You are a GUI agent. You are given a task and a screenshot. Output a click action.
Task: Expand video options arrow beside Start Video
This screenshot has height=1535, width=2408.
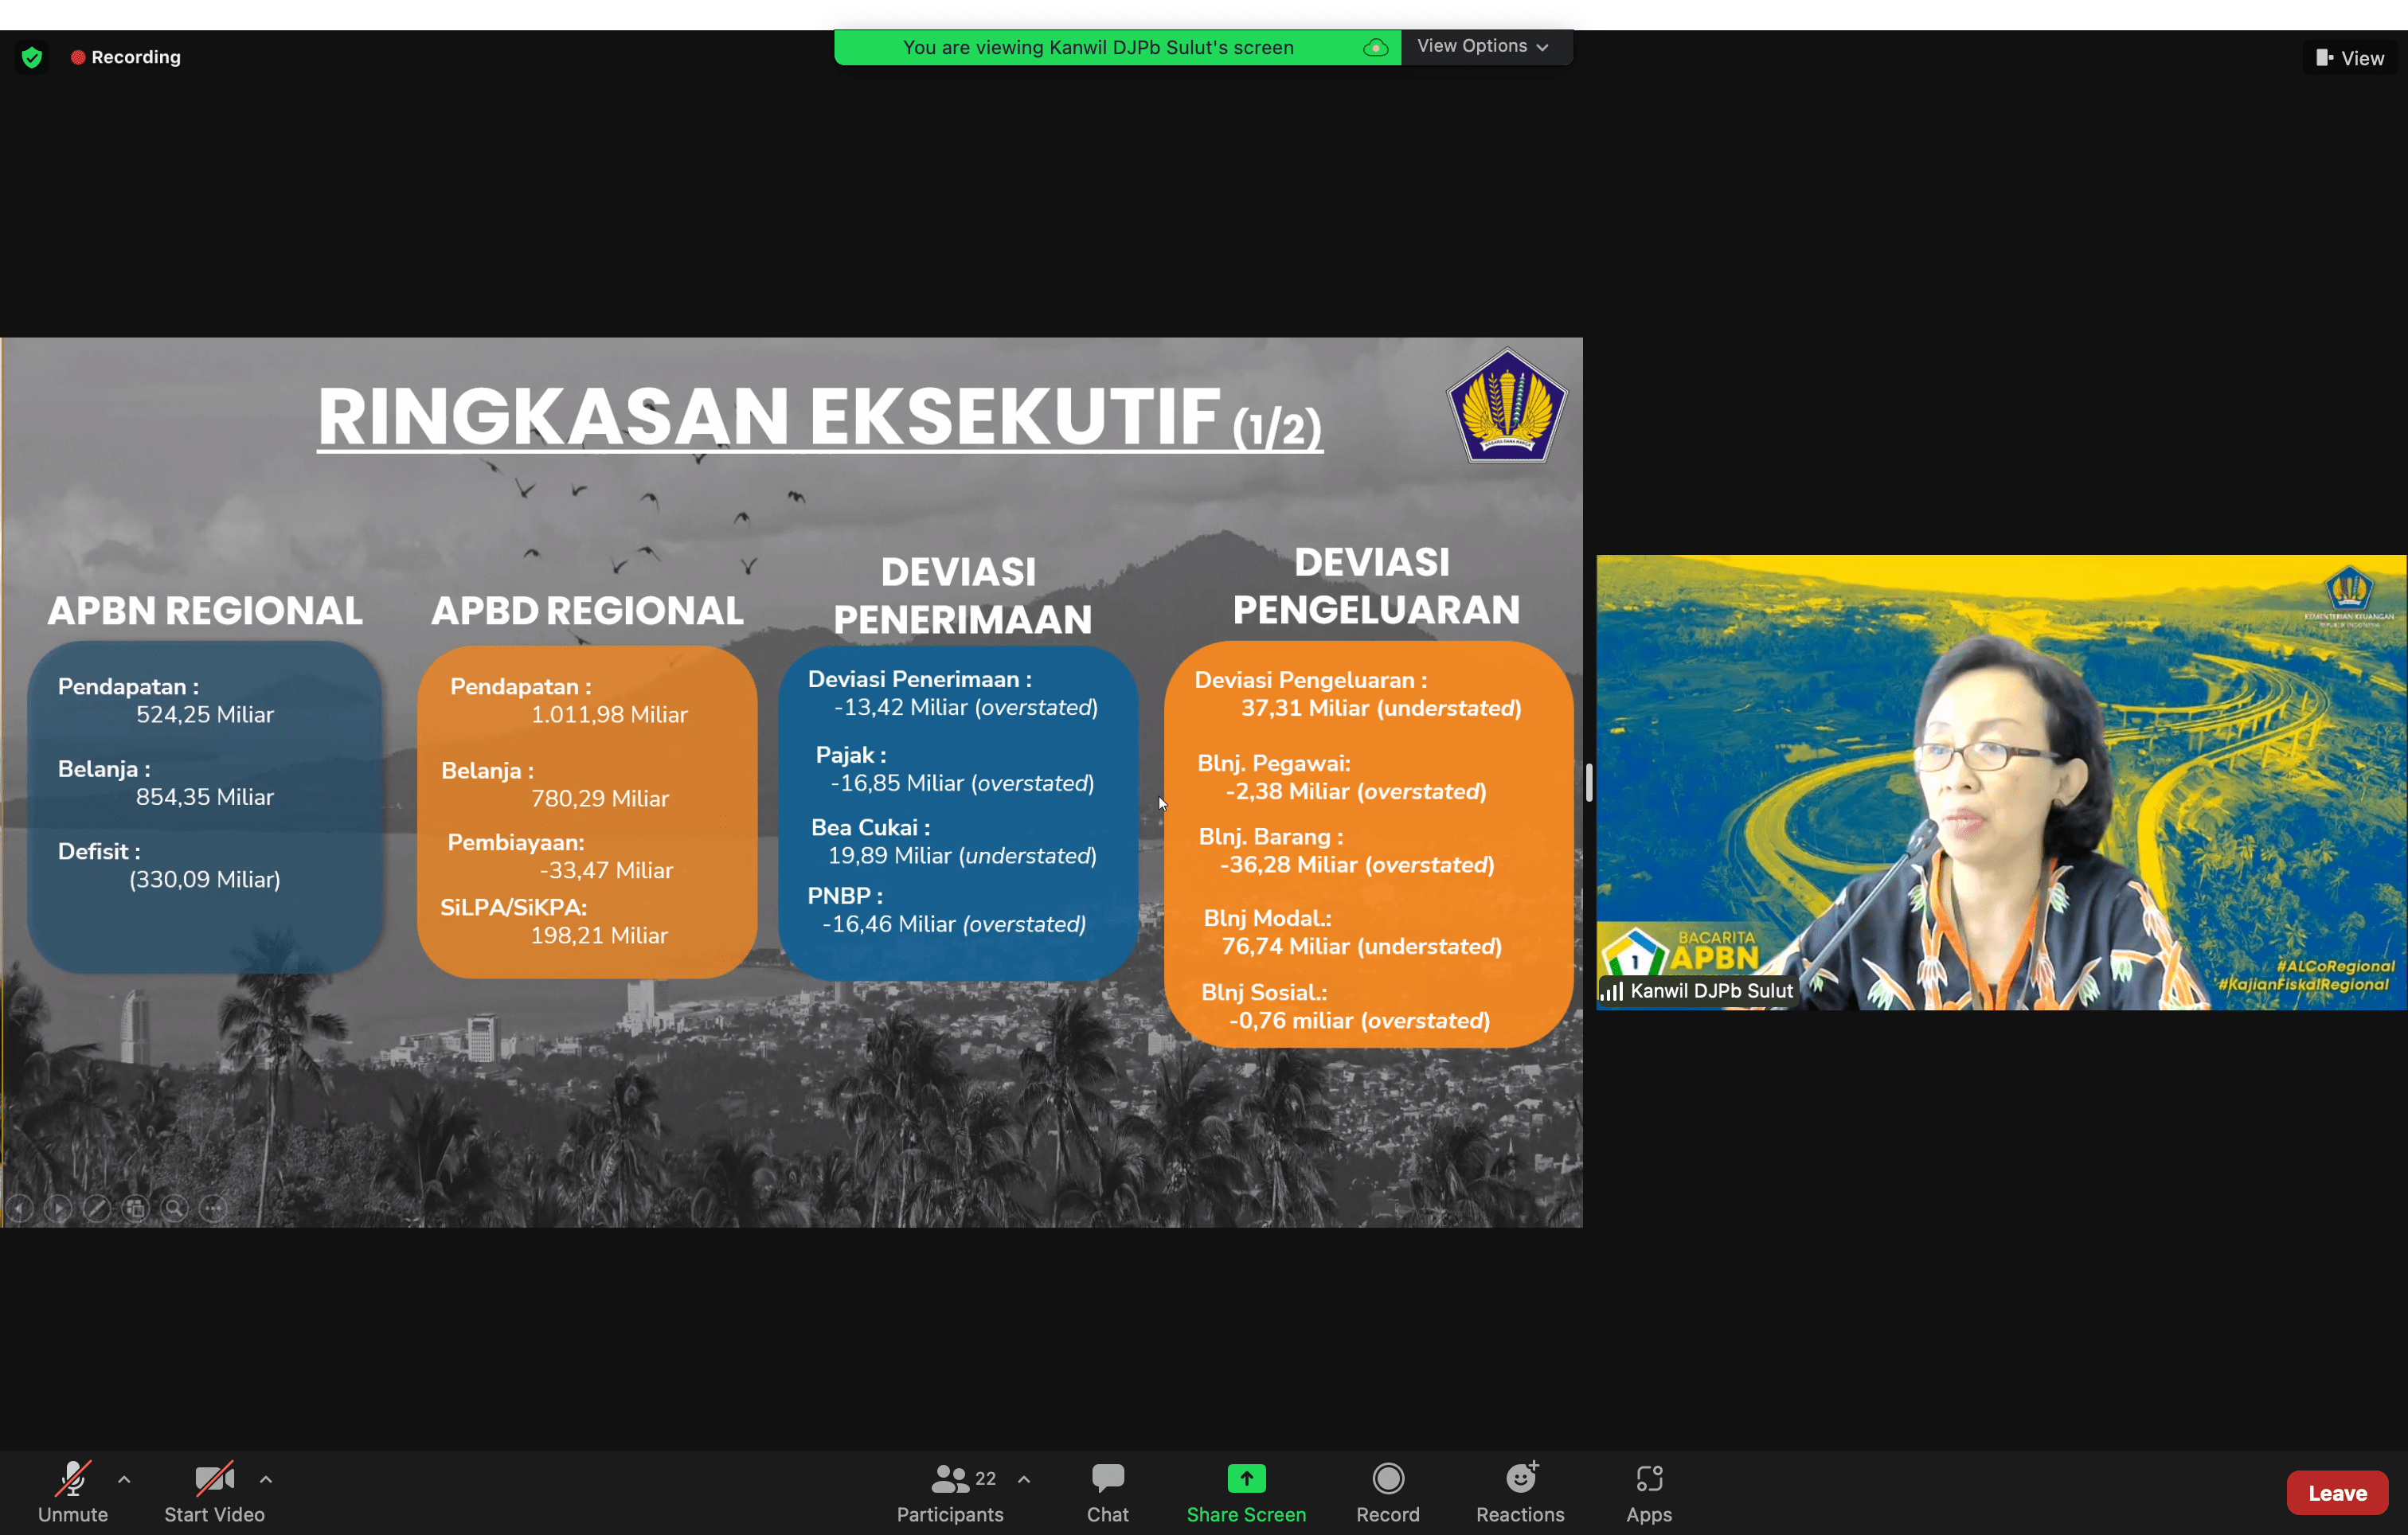click(266, 1479)
